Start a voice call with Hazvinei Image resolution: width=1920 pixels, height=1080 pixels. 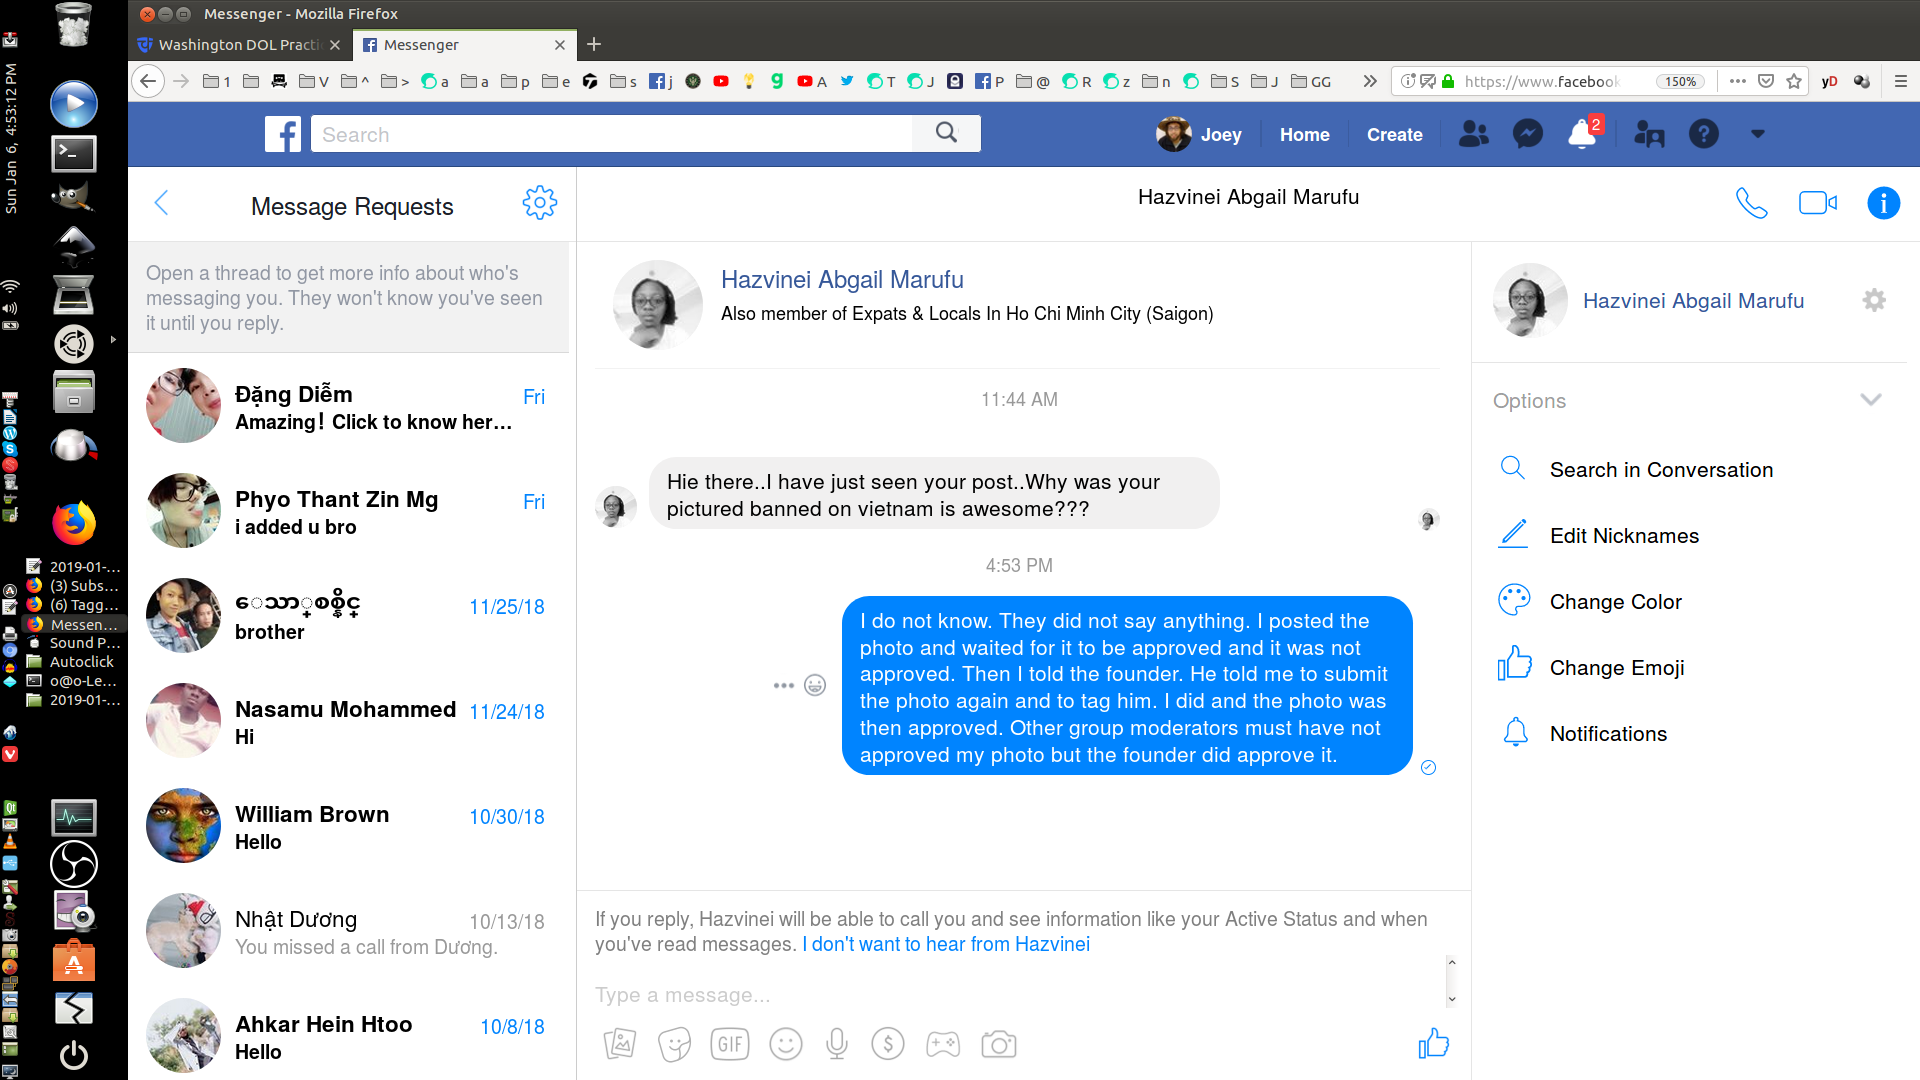click(1752, 203)
